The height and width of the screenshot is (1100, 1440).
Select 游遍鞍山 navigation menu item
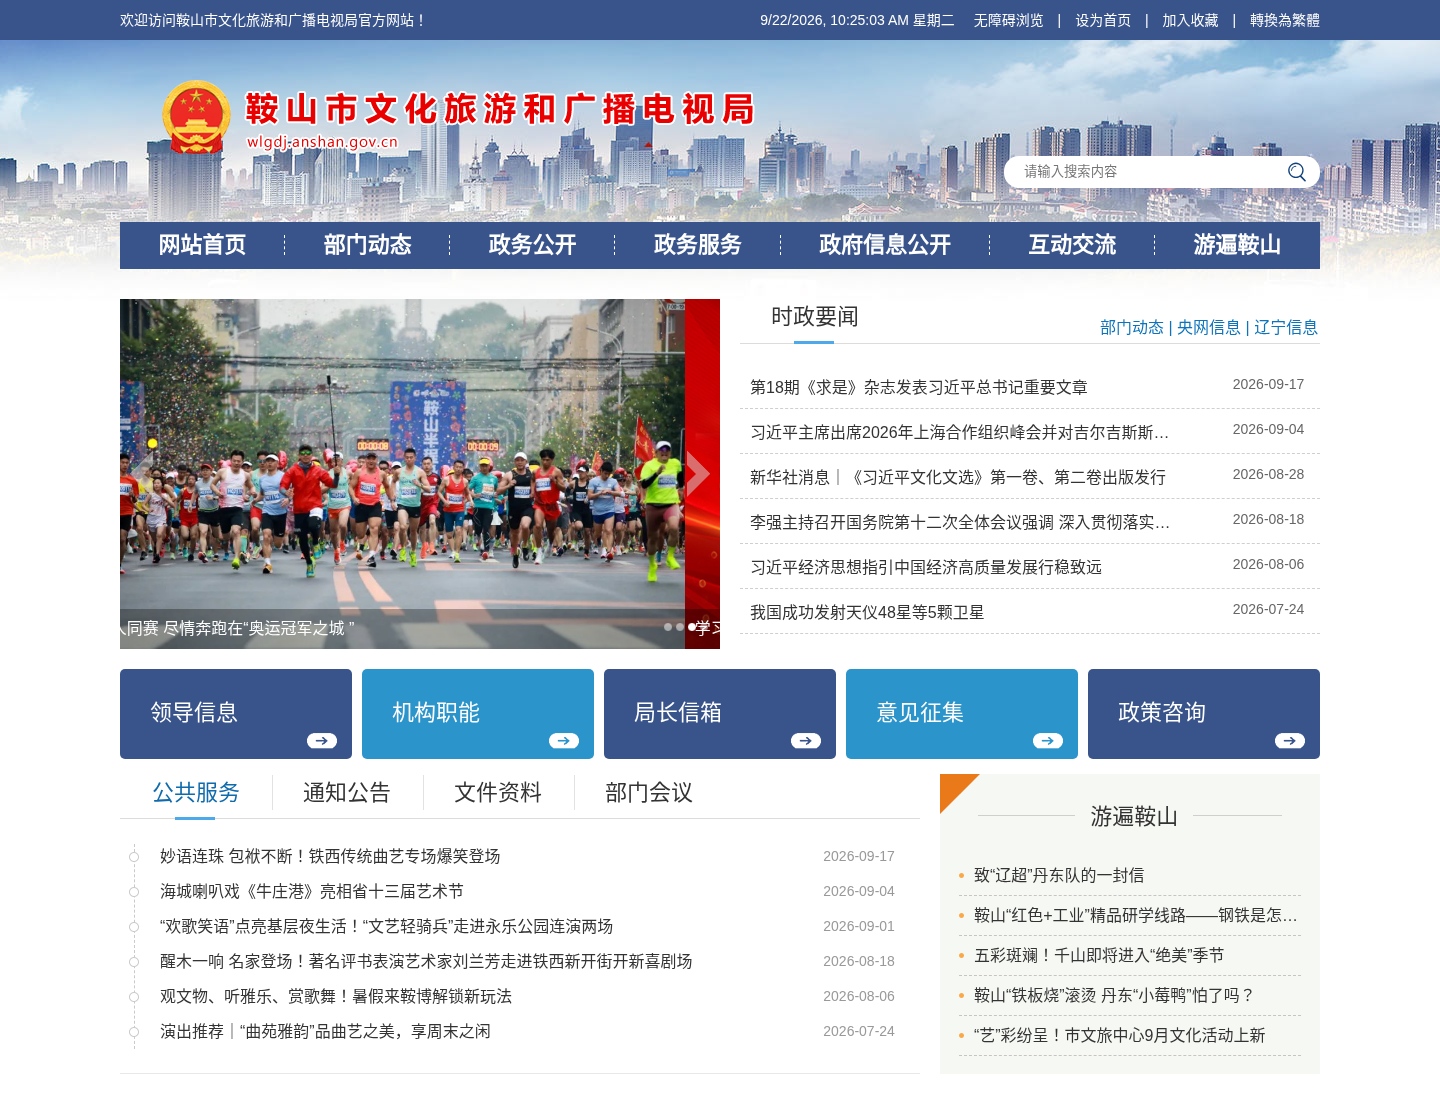pyautogui.click(x=1237, y=245)
